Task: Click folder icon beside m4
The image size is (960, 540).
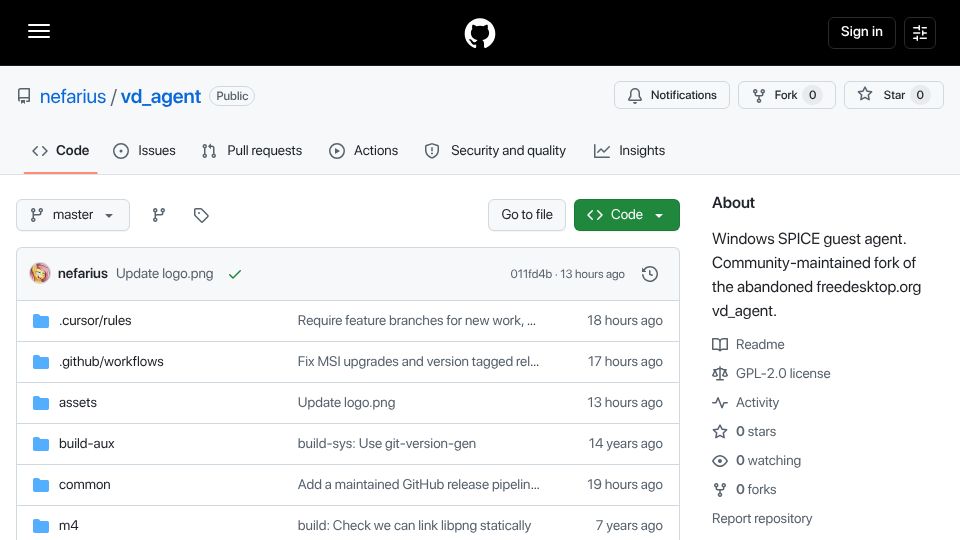Action: point(41,526)
